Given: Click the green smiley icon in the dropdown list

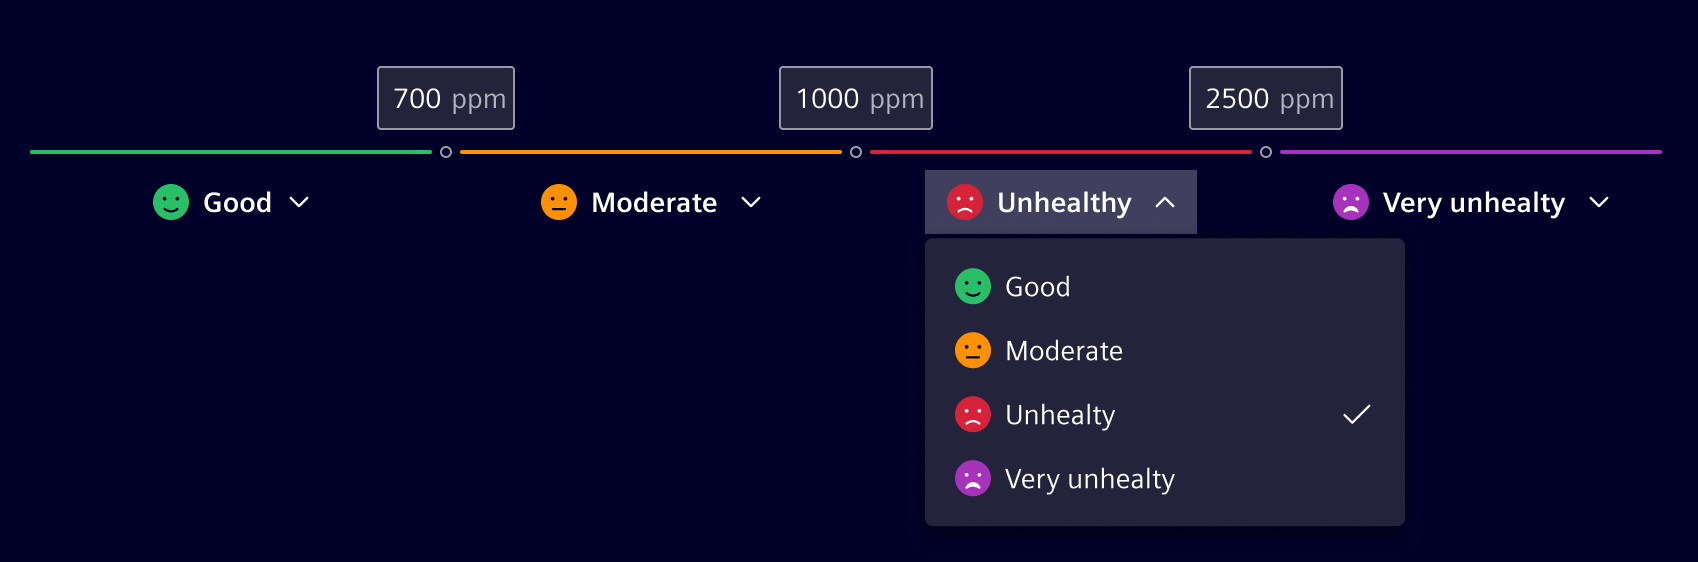Looking at the screenshot, I should pos(973,287).
